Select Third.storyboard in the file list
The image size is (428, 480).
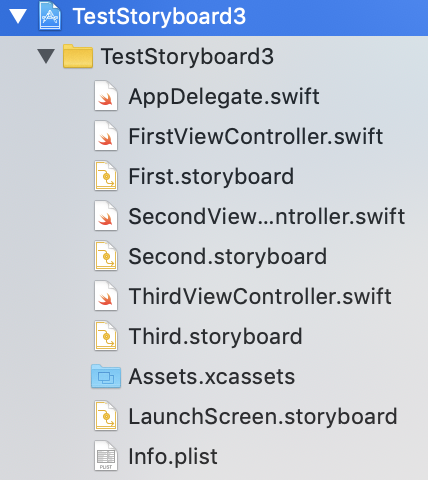[x=215, y=336]
